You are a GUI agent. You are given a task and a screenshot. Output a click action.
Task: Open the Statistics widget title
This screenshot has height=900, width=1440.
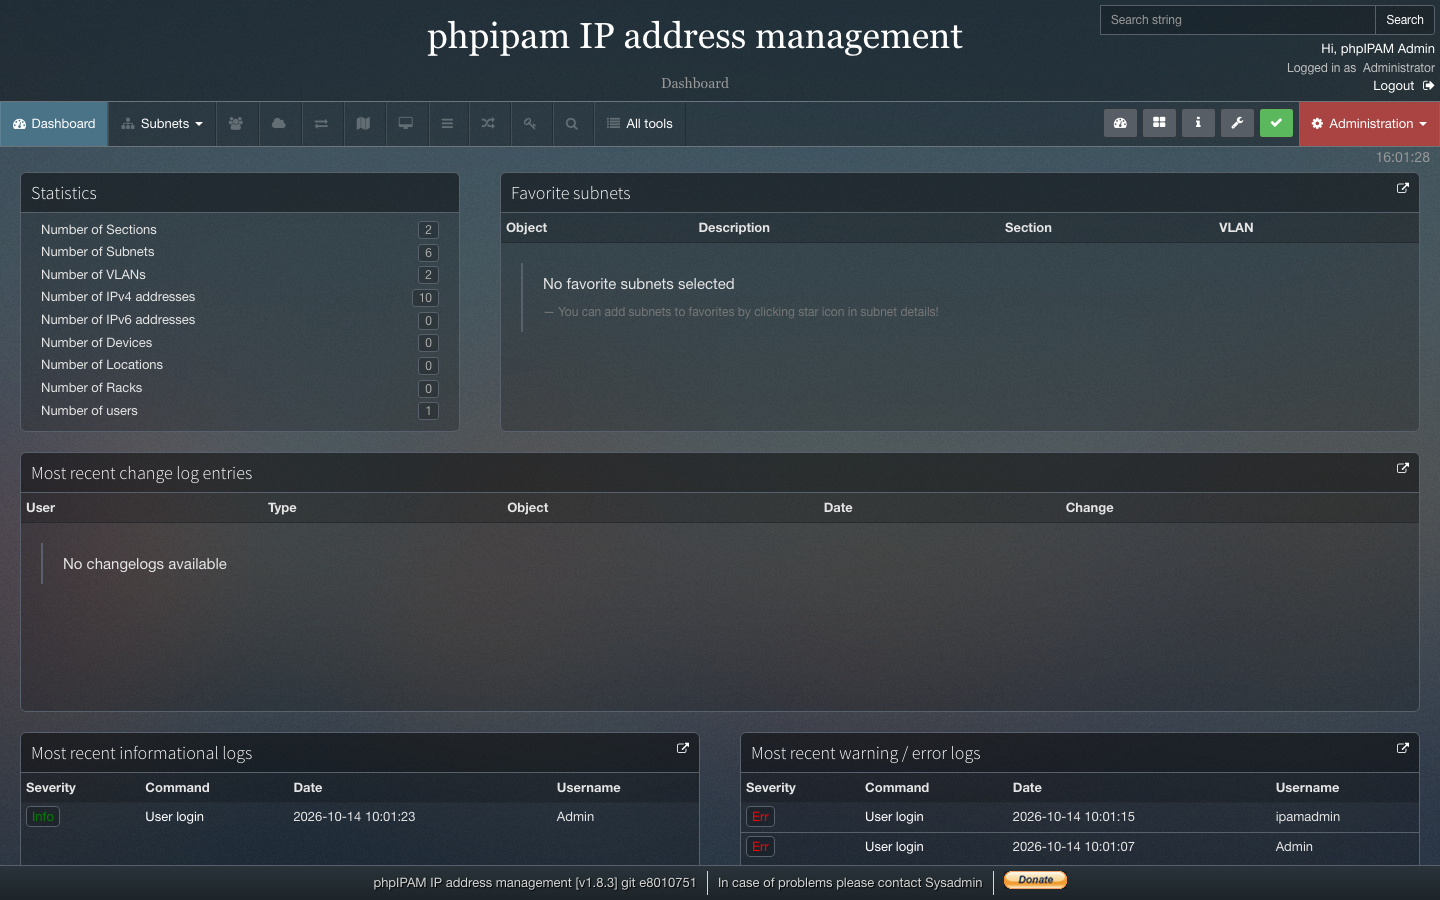(64, 193)
